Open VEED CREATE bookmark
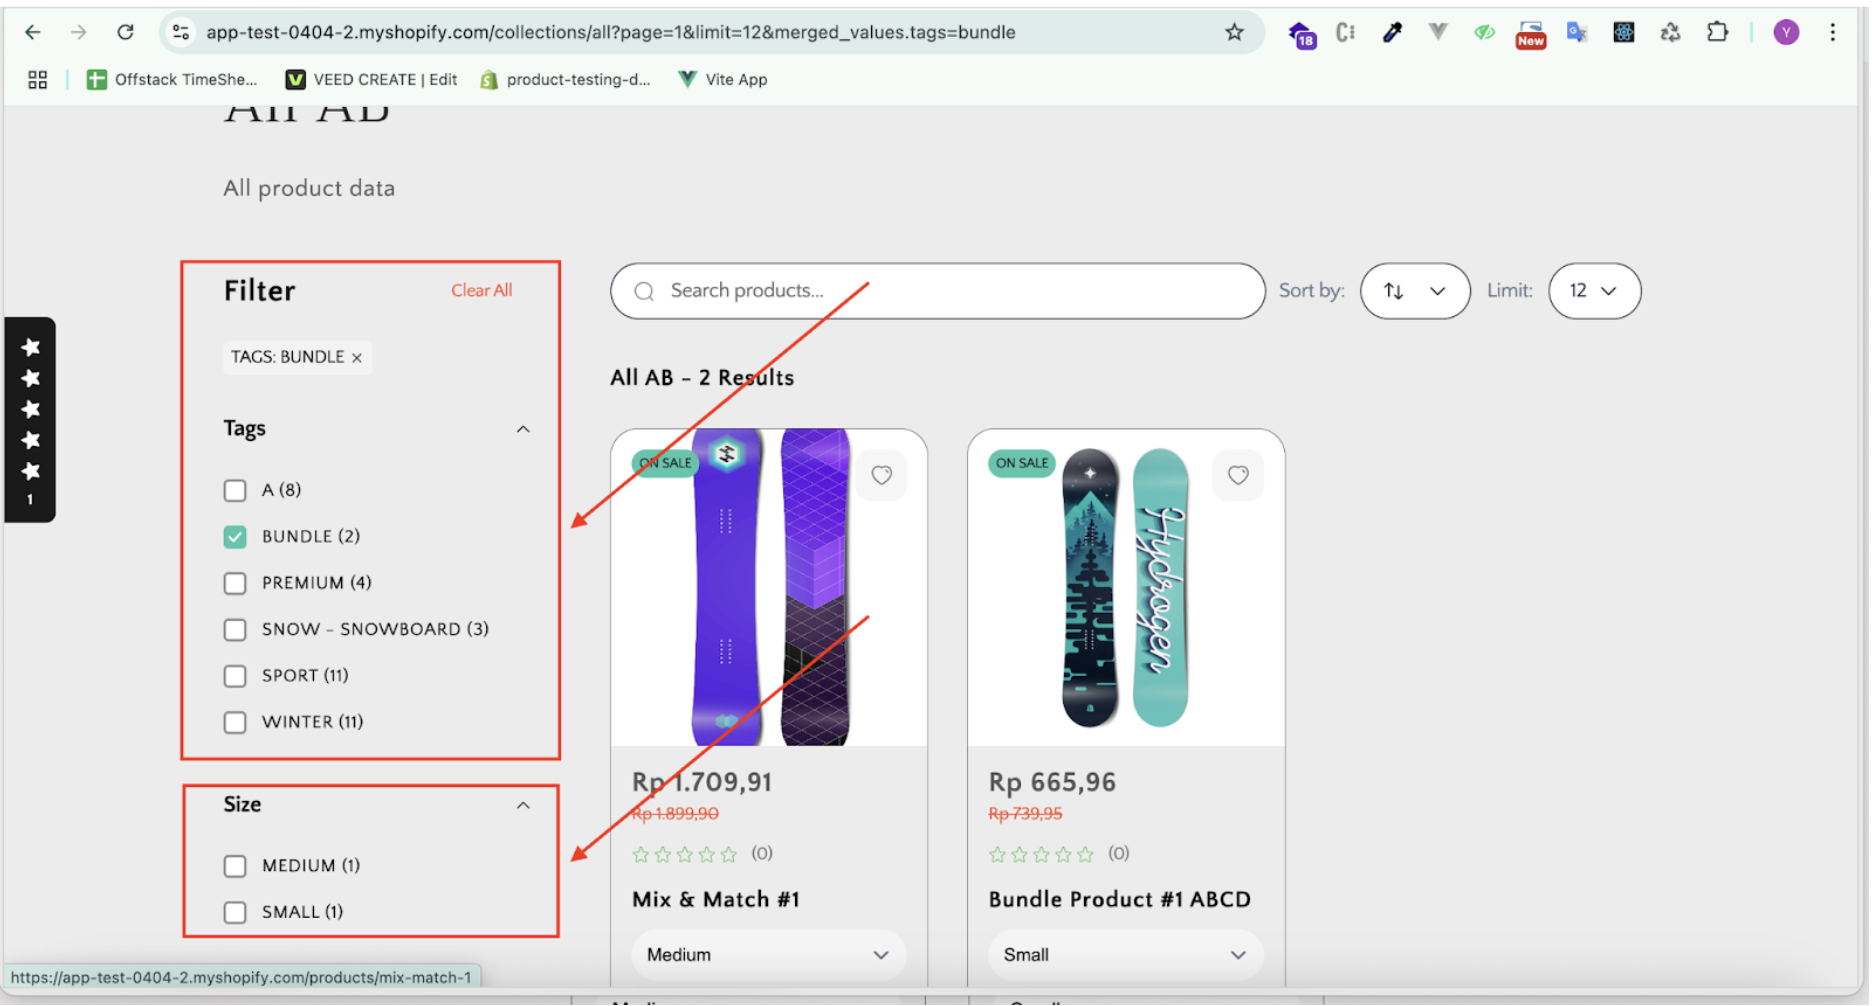 pyautogui.click(x=372, y=80)
